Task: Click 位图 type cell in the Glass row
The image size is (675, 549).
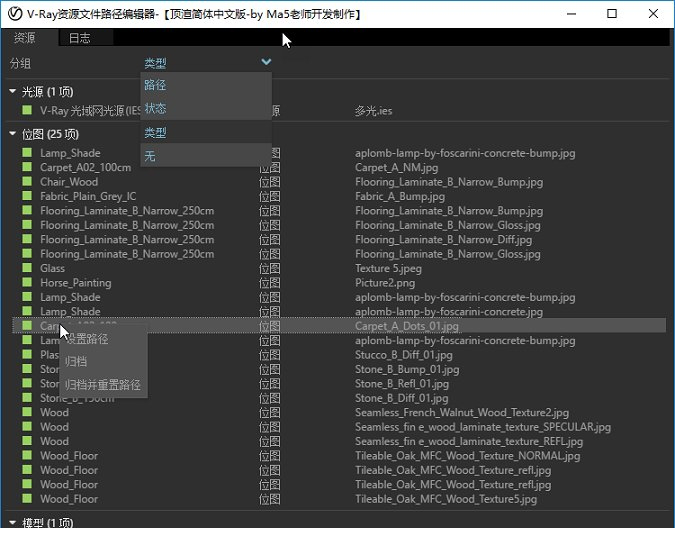Action: click(x=269, y=268)
